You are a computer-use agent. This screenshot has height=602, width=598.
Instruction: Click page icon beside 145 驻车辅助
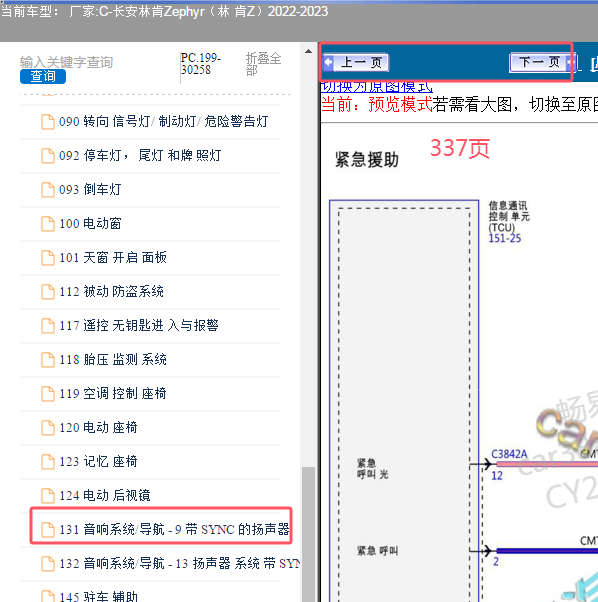48,596
